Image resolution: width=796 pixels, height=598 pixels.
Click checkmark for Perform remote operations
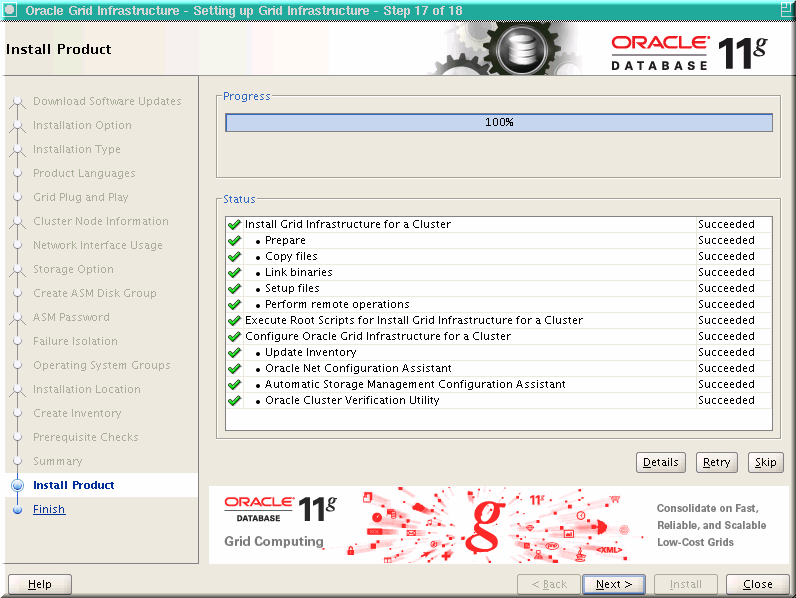tap(235, 304)
